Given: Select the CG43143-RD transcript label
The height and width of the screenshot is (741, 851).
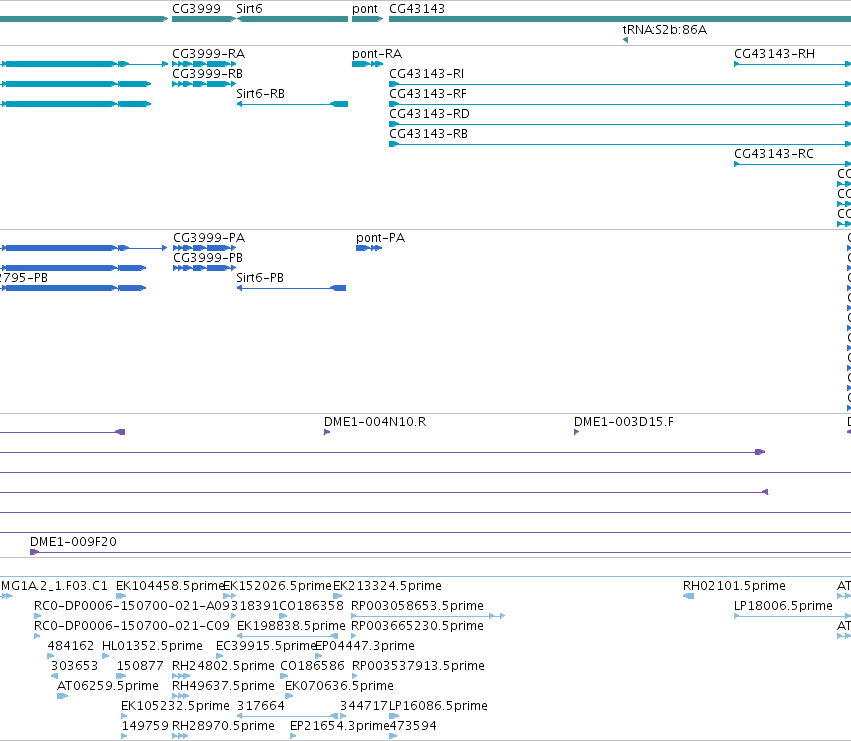Looking at the screenshot, I should [429, 114].
